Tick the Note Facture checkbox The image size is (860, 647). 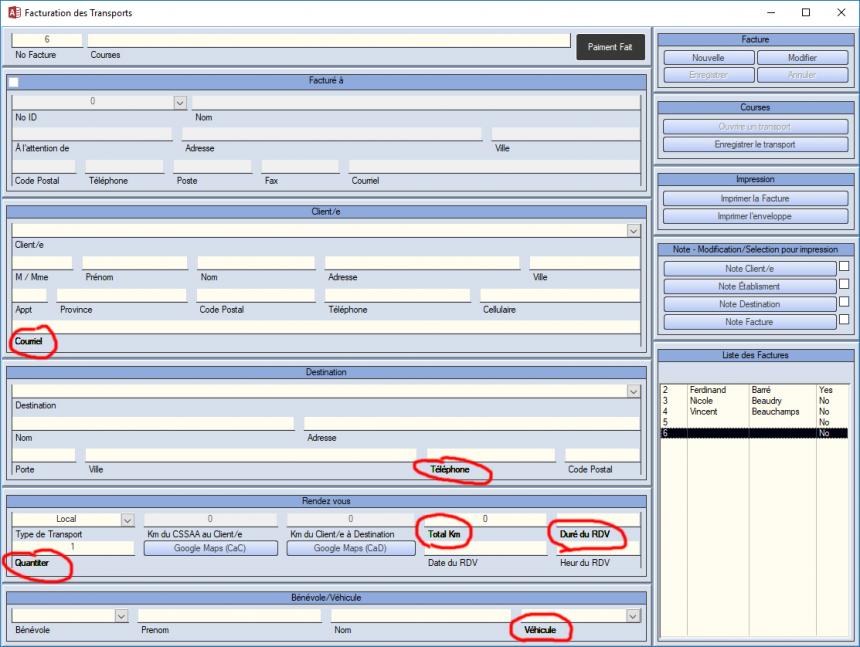tap(844, 321)
